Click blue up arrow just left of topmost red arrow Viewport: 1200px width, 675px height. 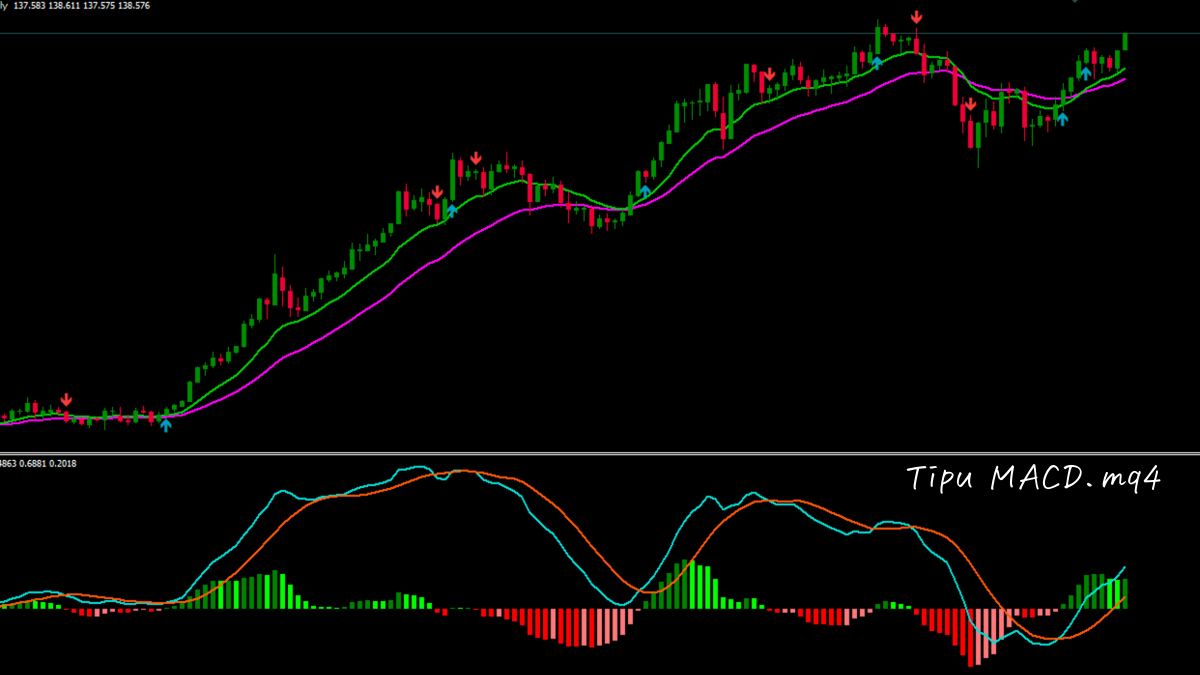click(877, 63)
